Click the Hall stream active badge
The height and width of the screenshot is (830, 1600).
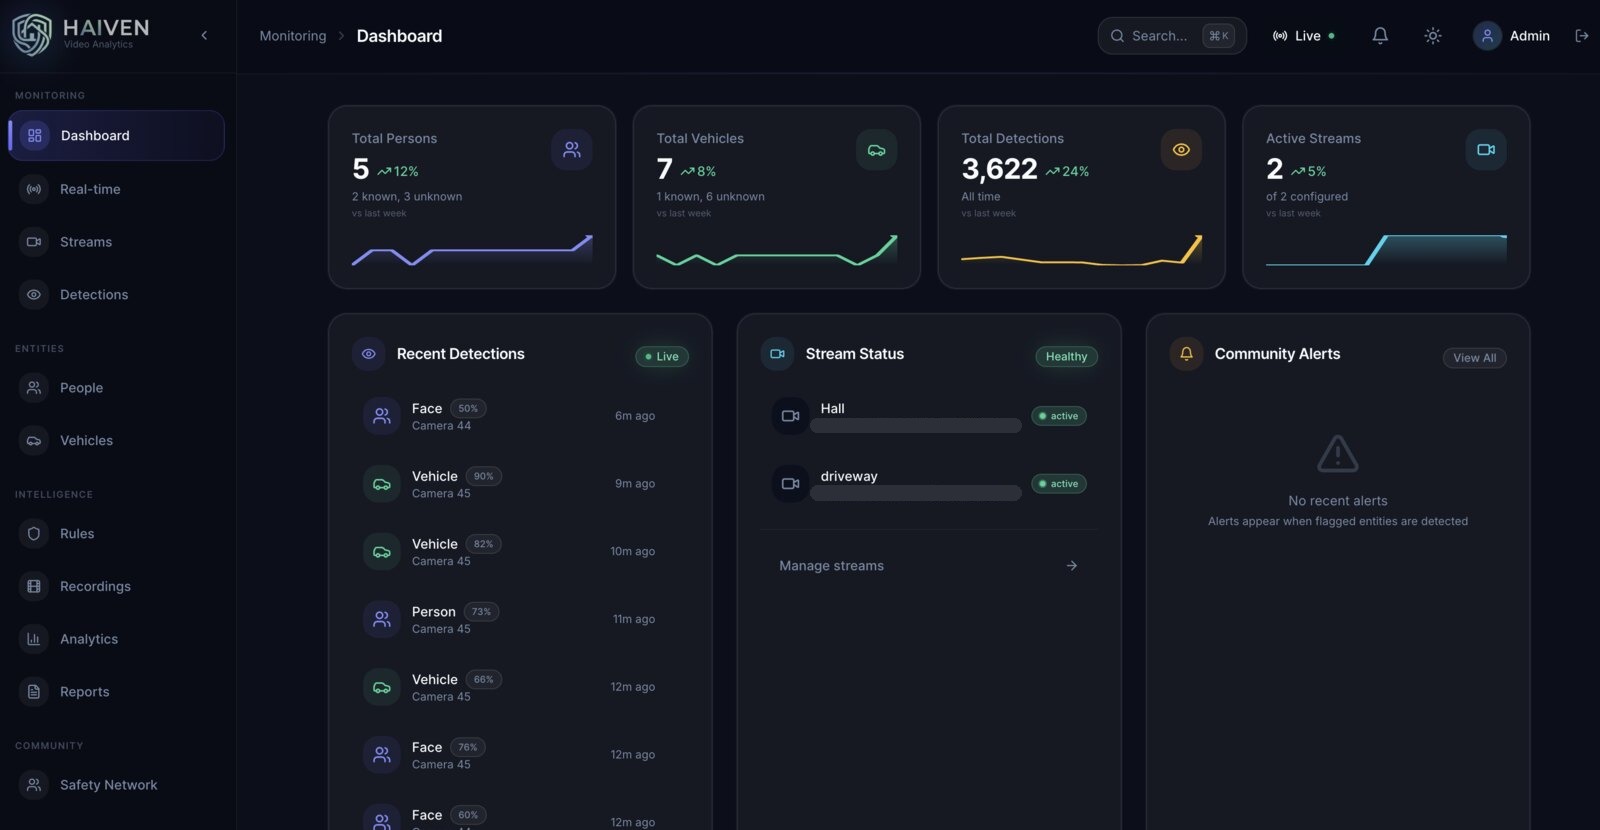pos(1059,416)
